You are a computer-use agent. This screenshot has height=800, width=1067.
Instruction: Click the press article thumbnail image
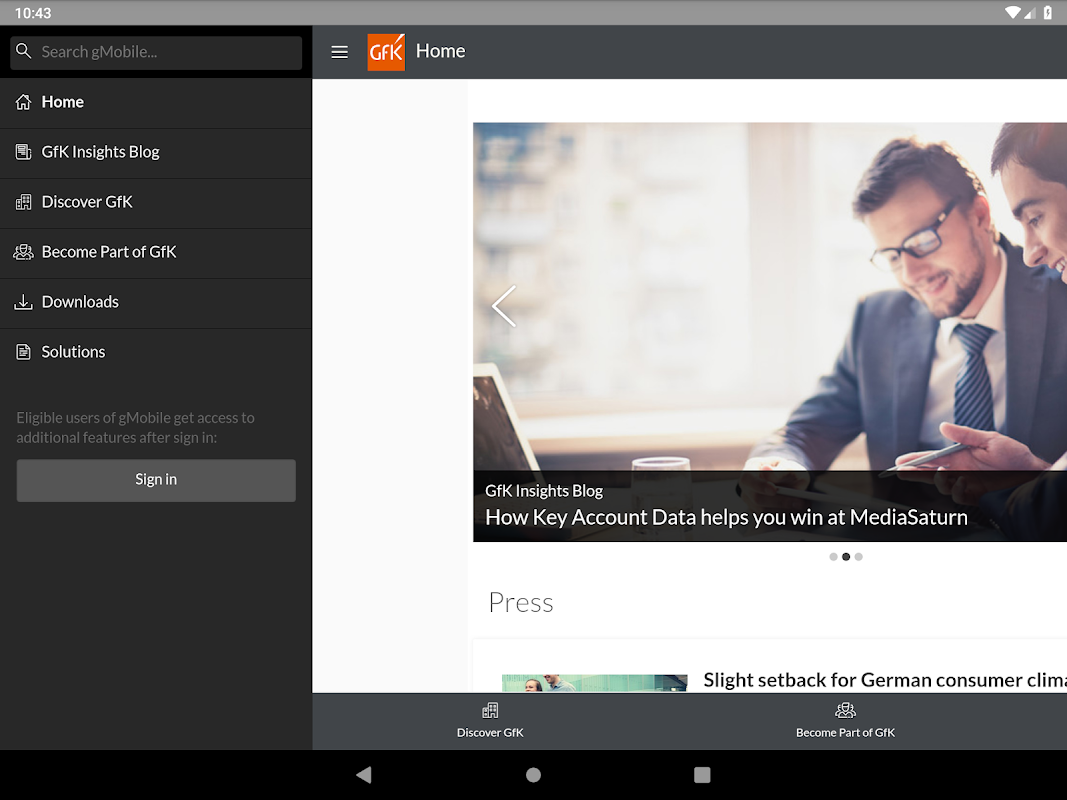tap(594, 683)
